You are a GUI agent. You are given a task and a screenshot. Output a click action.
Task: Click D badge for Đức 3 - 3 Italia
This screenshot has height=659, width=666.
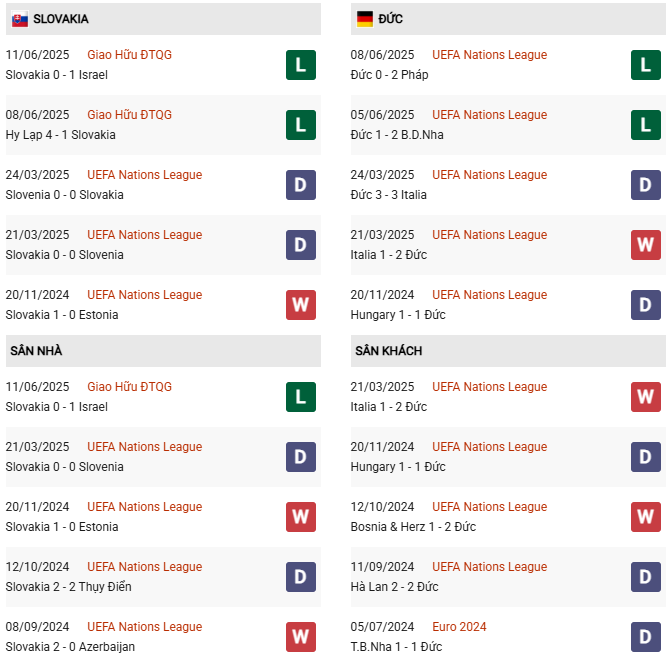pyautogui.click(x=646, y=185)
